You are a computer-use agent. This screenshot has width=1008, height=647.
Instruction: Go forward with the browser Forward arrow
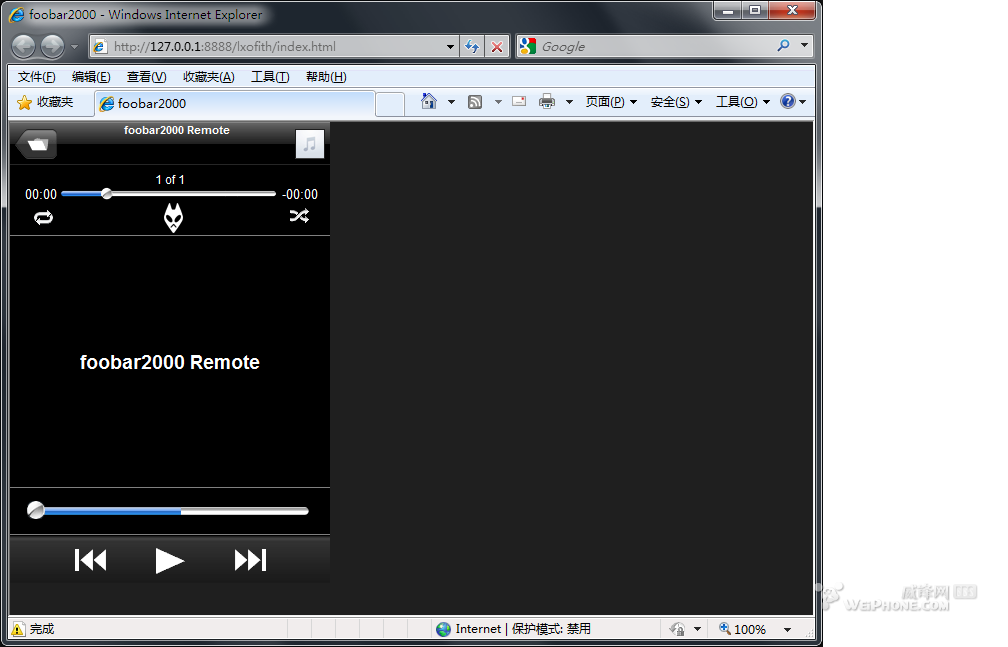pyautogui.click(x=53, y=46)
